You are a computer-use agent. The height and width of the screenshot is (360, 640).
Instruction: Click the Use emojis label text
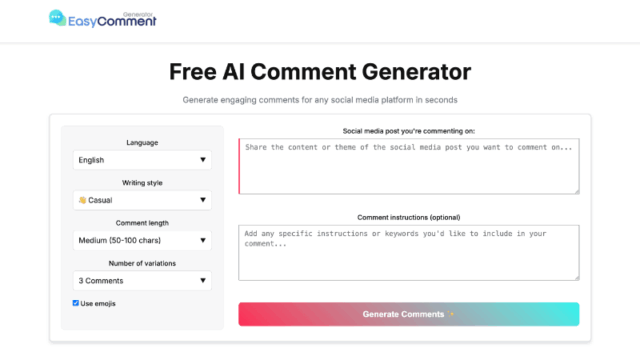click(98, 304)
